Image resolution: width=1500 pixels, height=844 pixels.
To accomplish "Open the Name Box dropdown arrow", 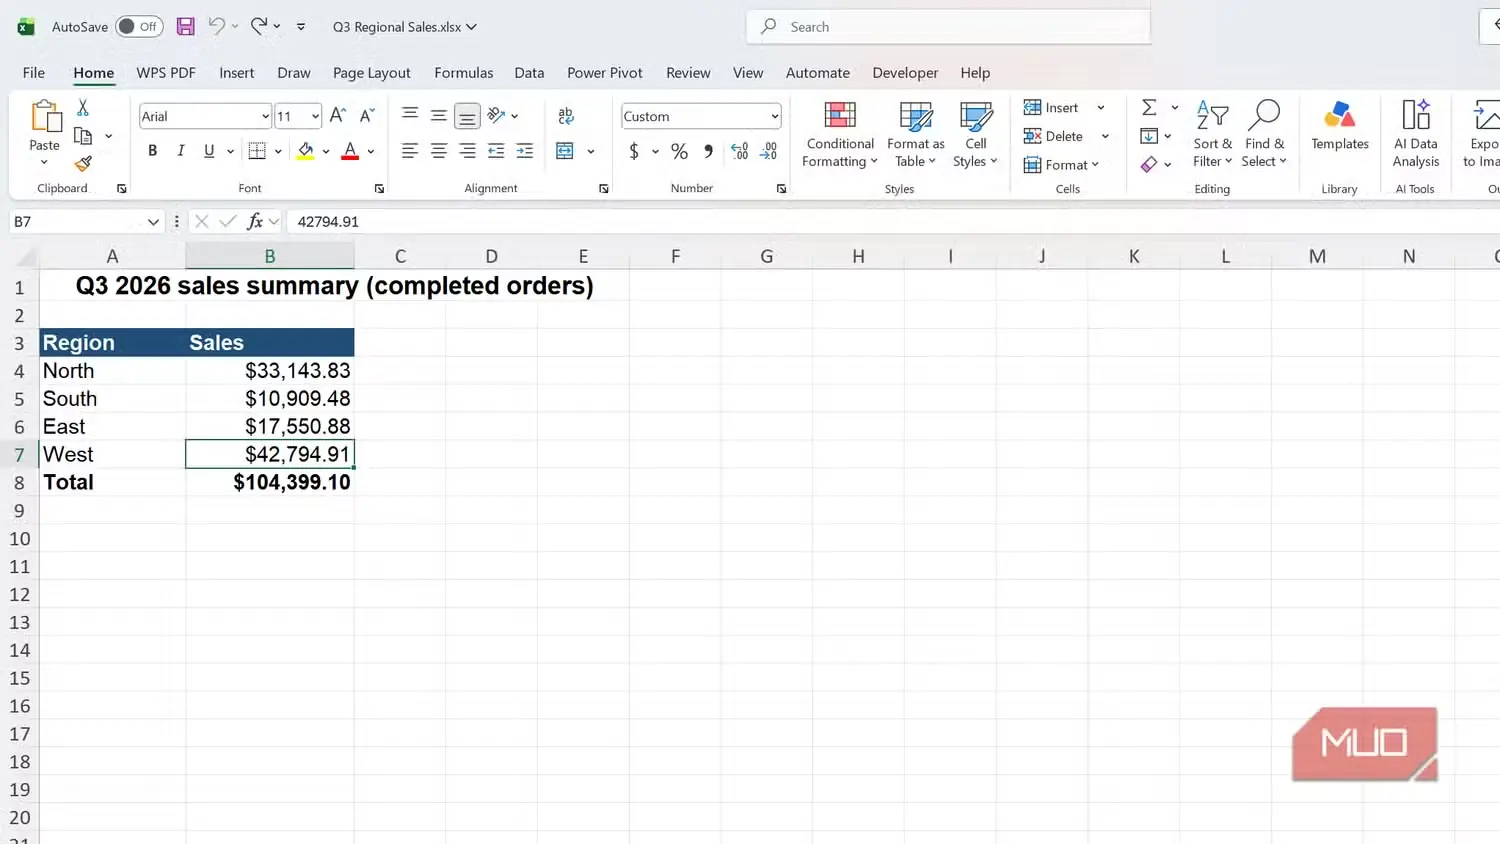I will [x=153, y=221].
